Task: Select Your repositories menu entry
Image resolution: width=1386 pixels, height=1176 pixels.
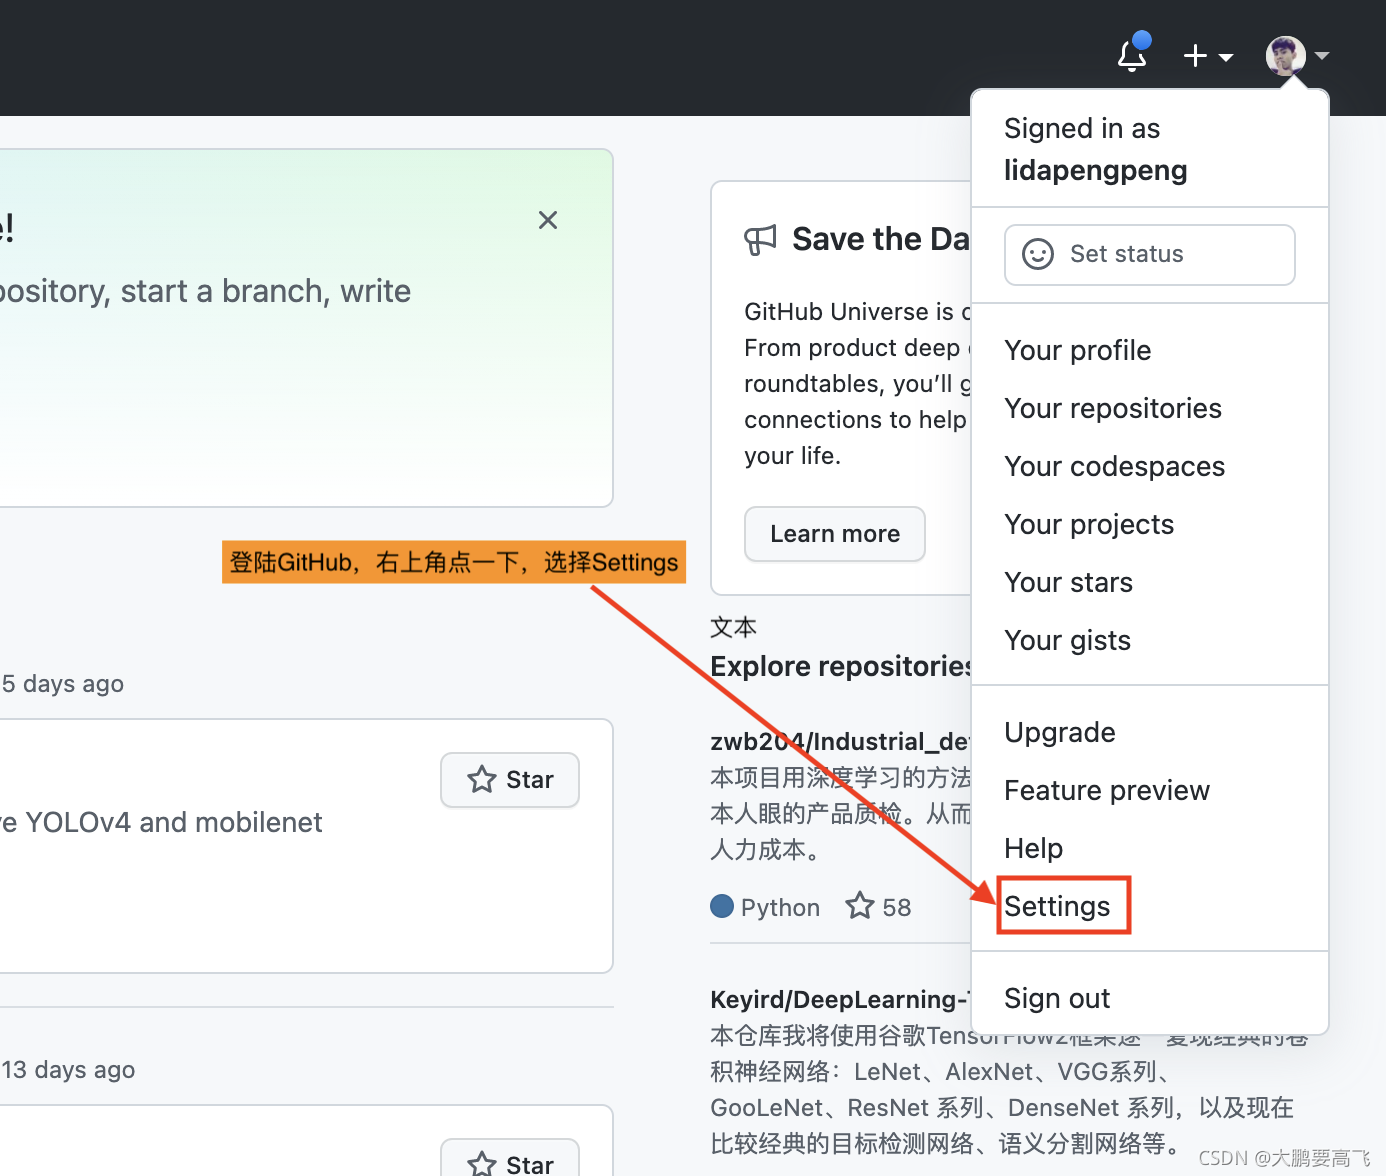Action: coord(1113,408)
